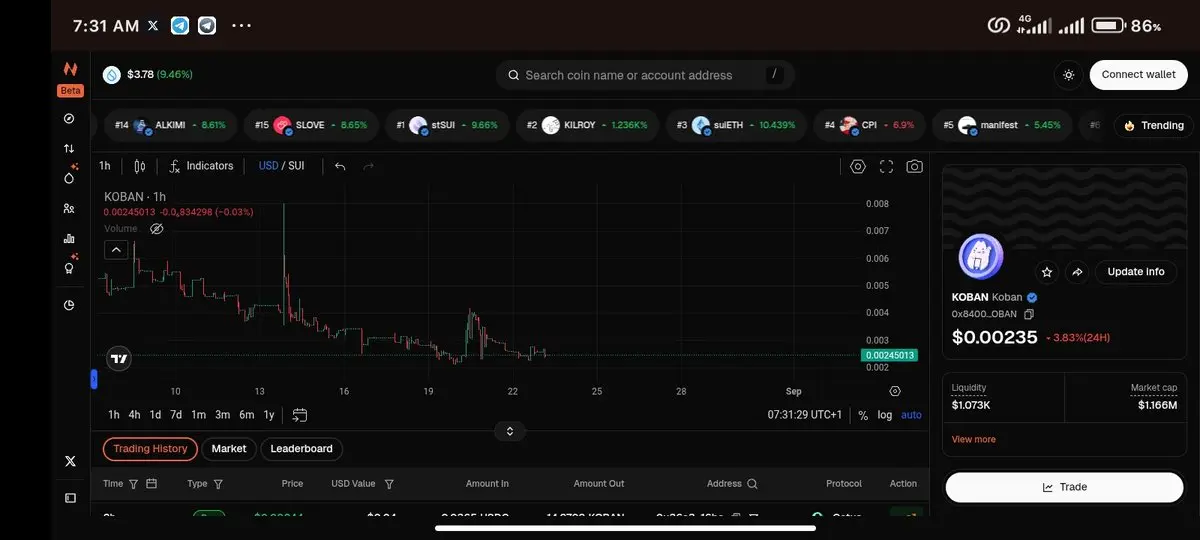This screenshot has width=1200, height=540.
Task: Toggle auto scale on chart
Action: point(911,415)
